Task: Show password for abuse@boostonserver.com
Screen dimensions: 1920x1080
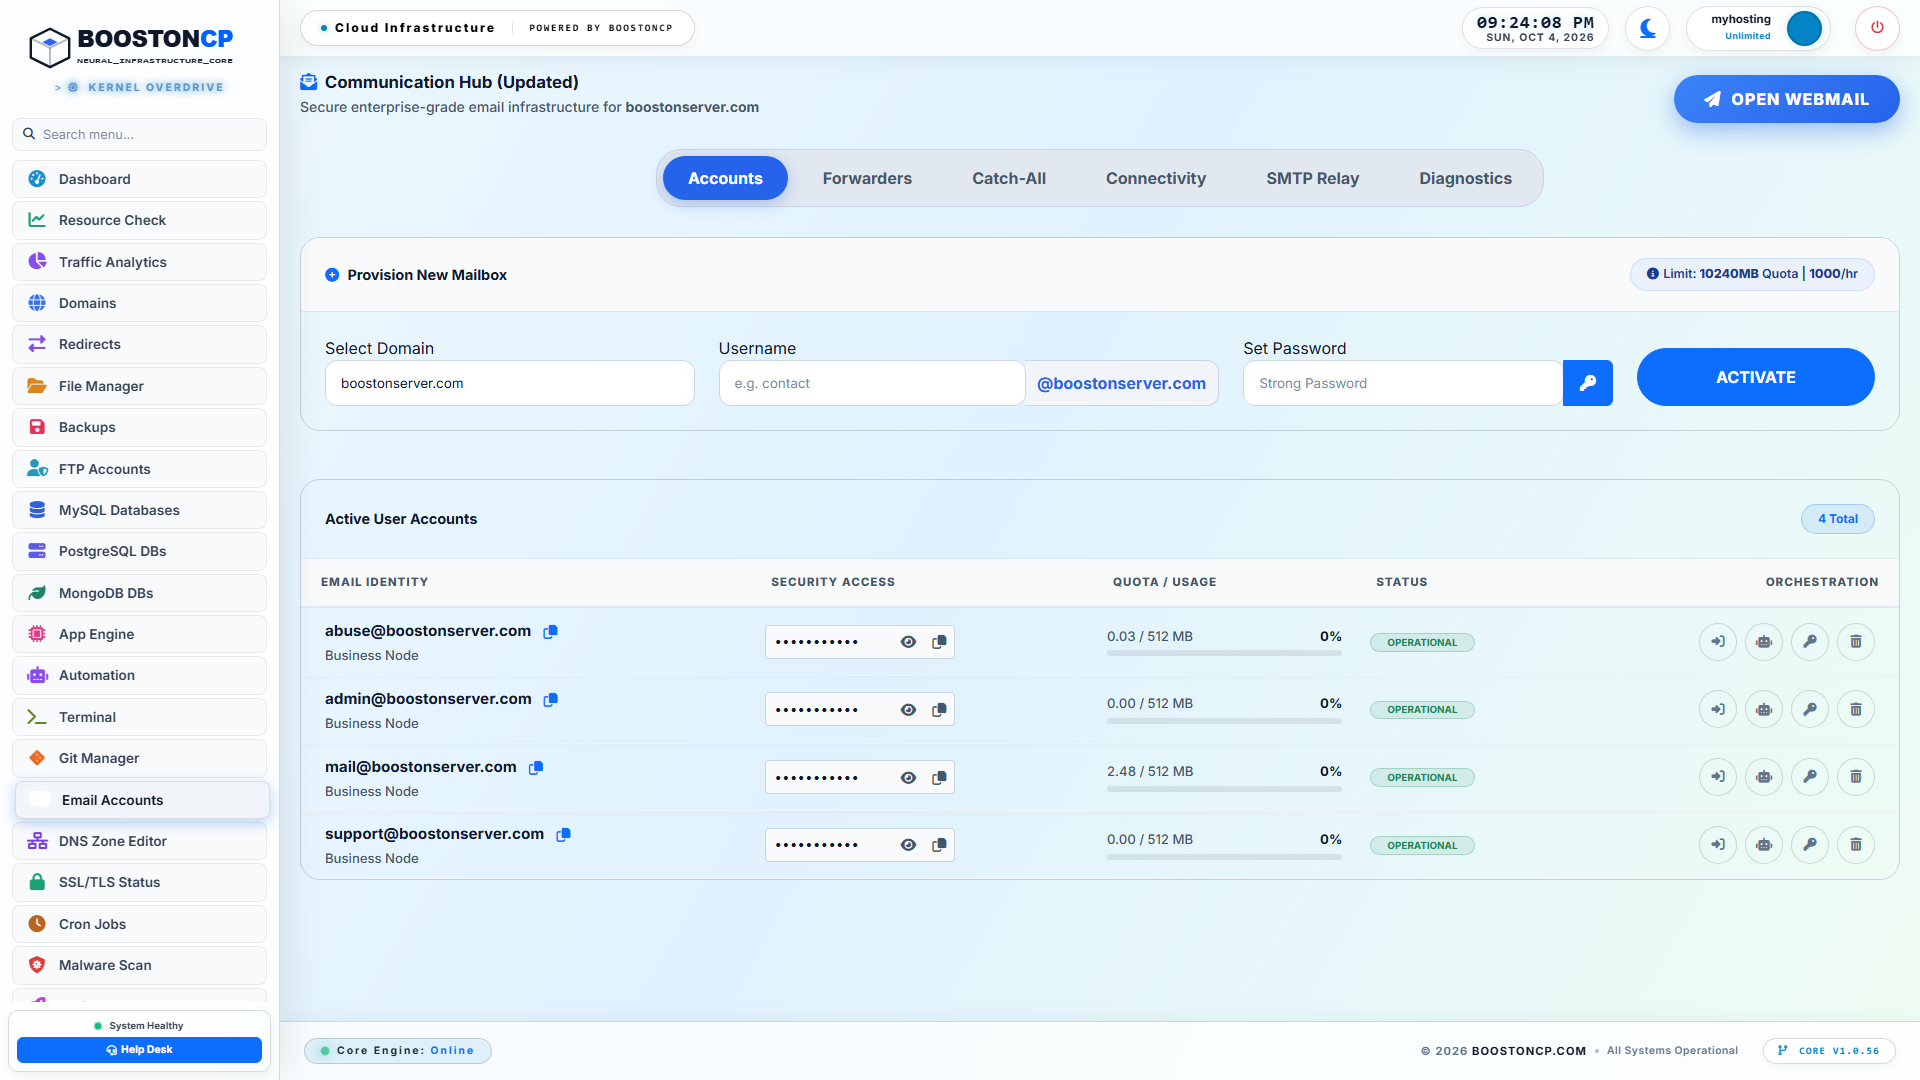Action: [908, 642]
